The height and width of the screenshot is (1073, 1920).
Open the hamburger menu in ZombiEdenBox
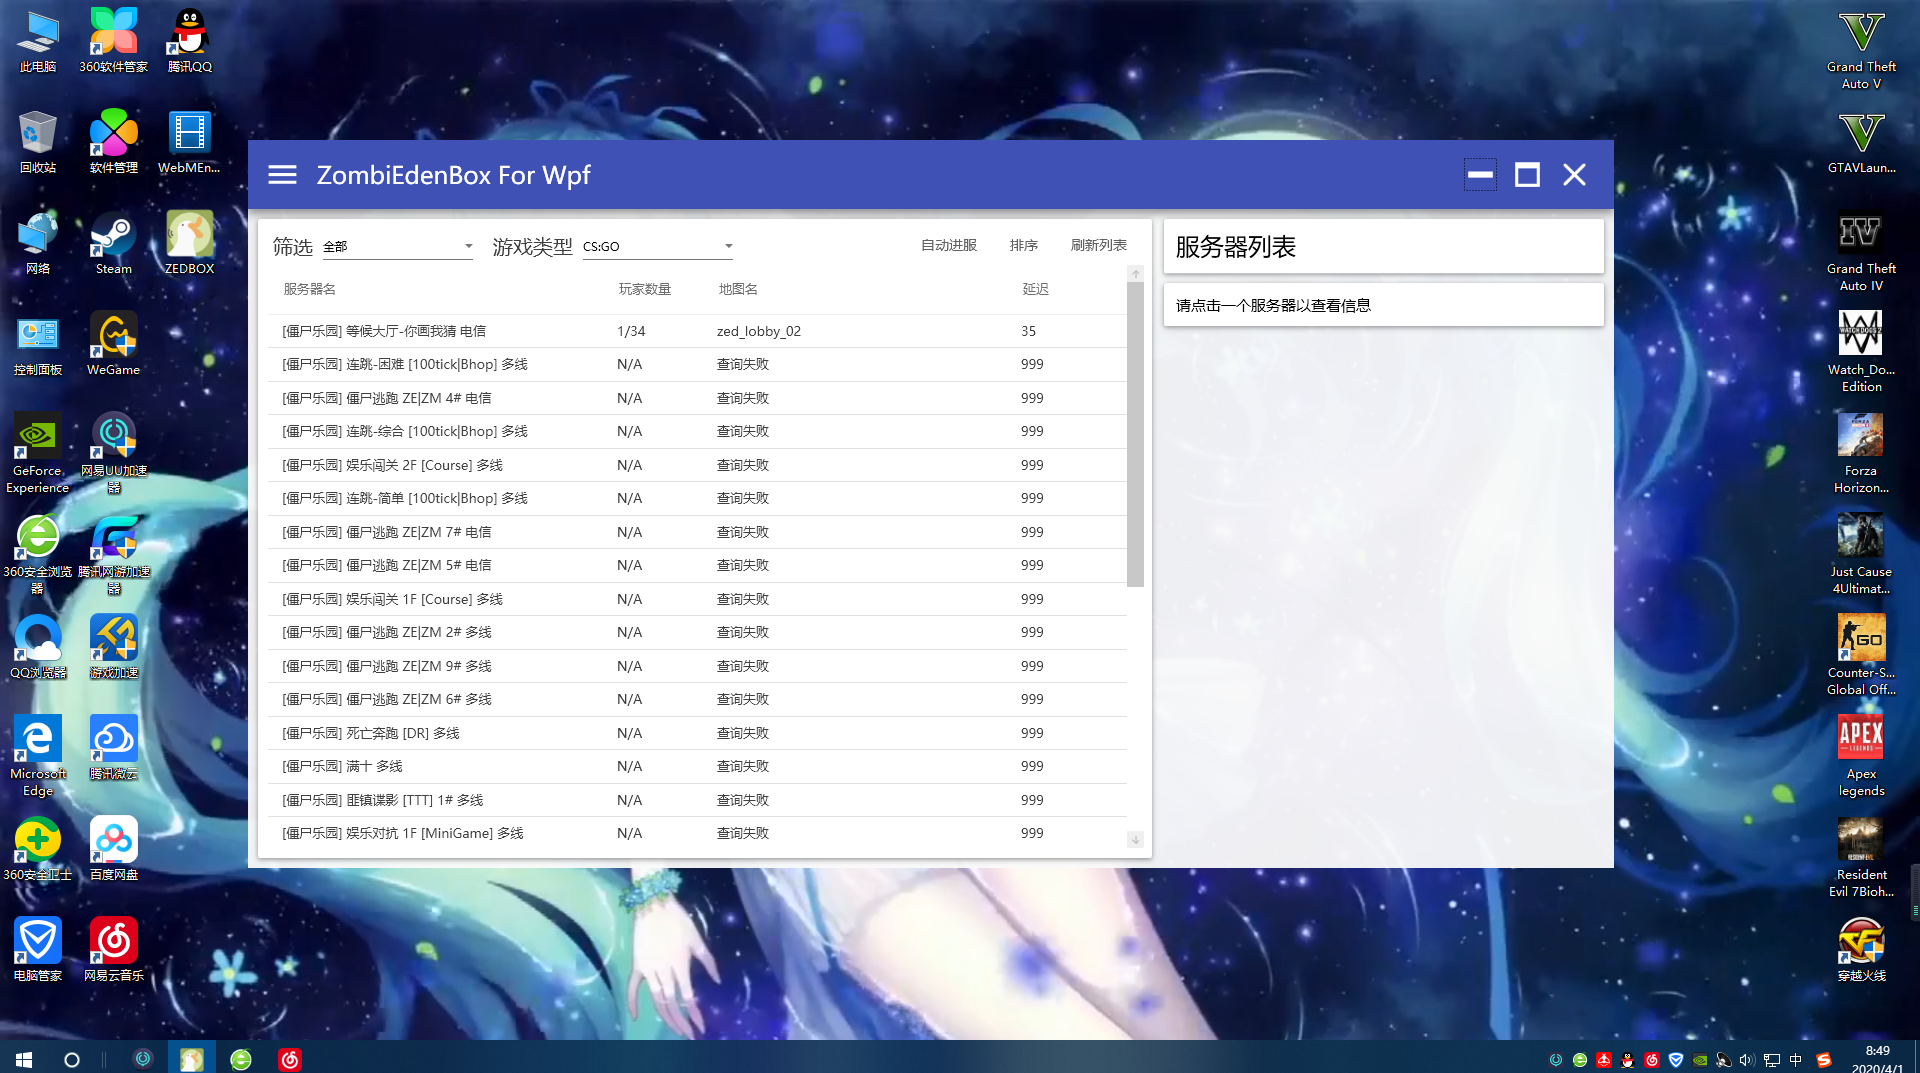point(282,174)
